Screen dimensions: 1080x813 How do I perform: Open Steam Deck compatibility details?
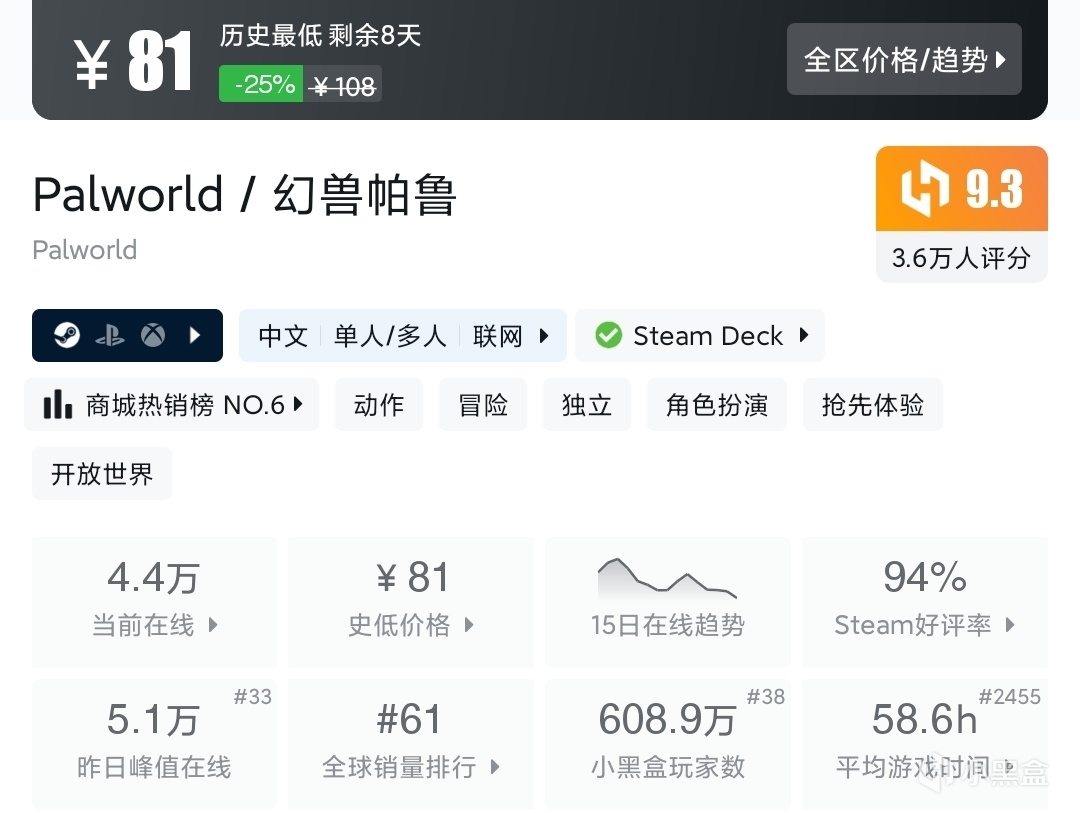point(700,336)
